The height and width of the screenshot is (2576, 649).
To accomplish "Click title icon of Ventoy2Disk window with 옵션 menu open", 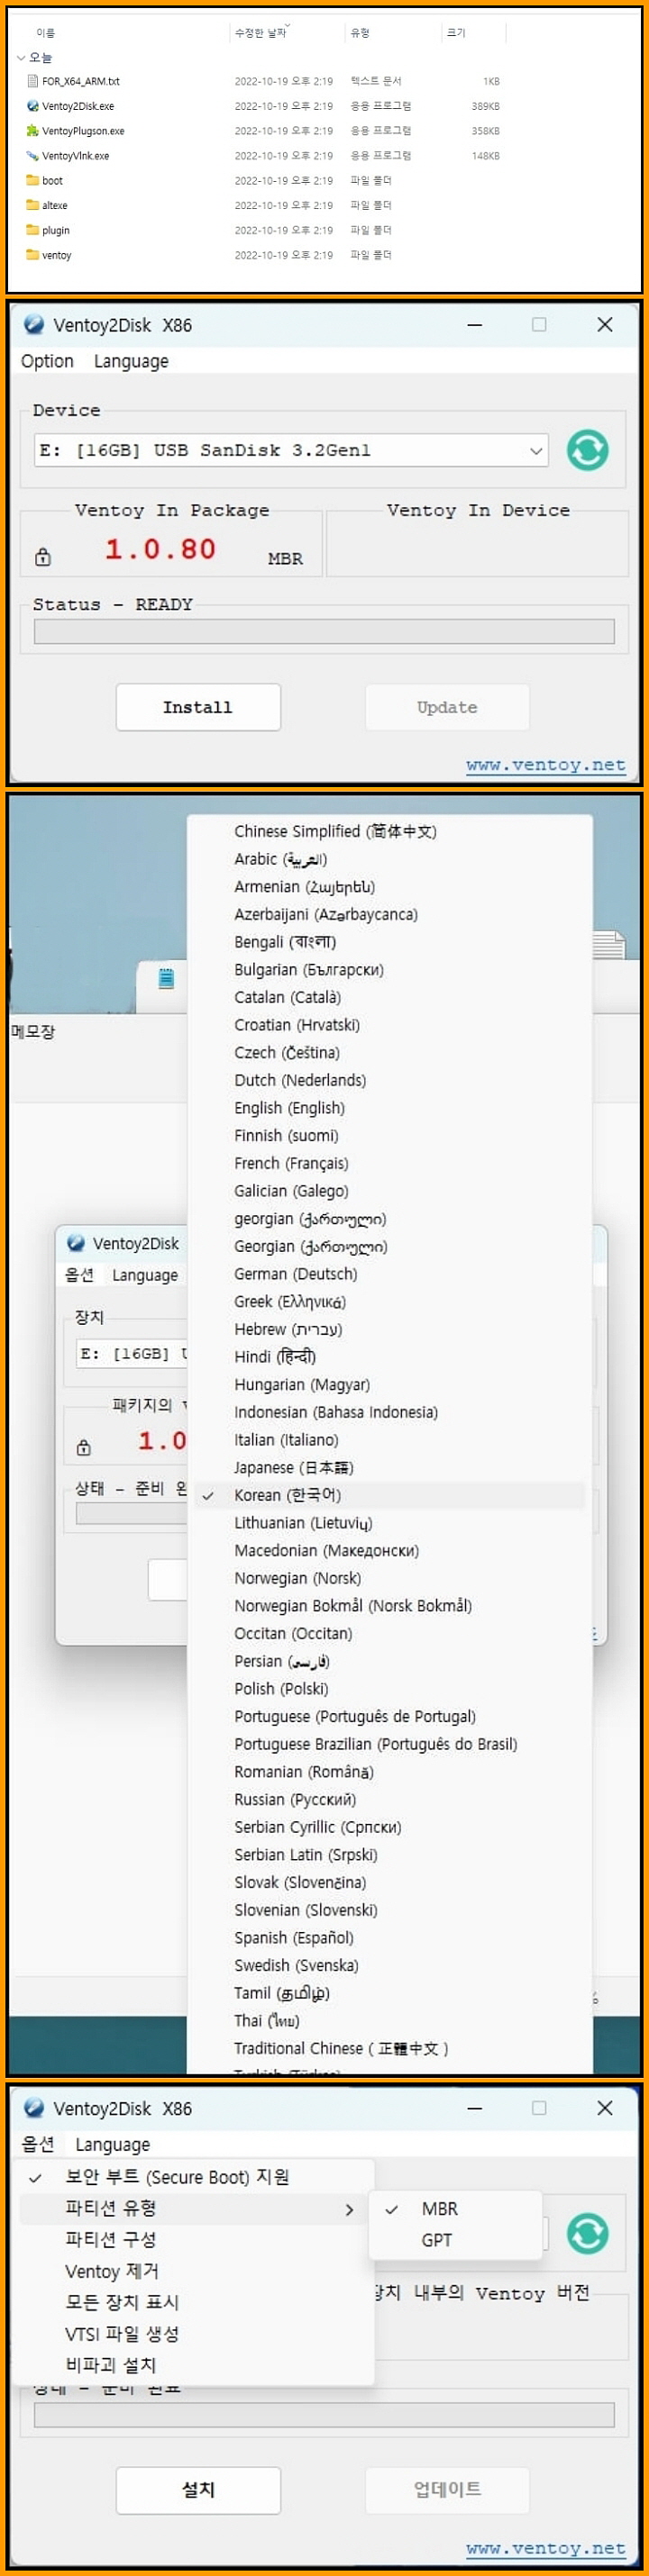I will pyautogui.click(x=33, y=2108).
